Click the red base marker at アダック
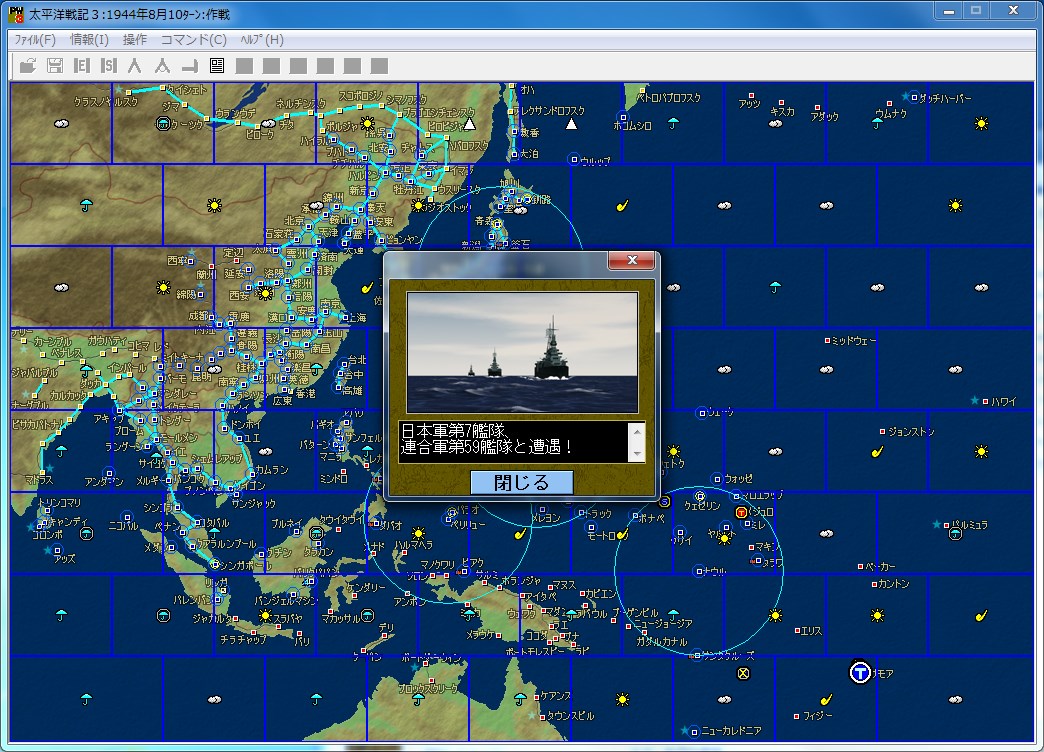Image resolution: width=1044 pixels, height=752 pixels. [x=817, y=108]
